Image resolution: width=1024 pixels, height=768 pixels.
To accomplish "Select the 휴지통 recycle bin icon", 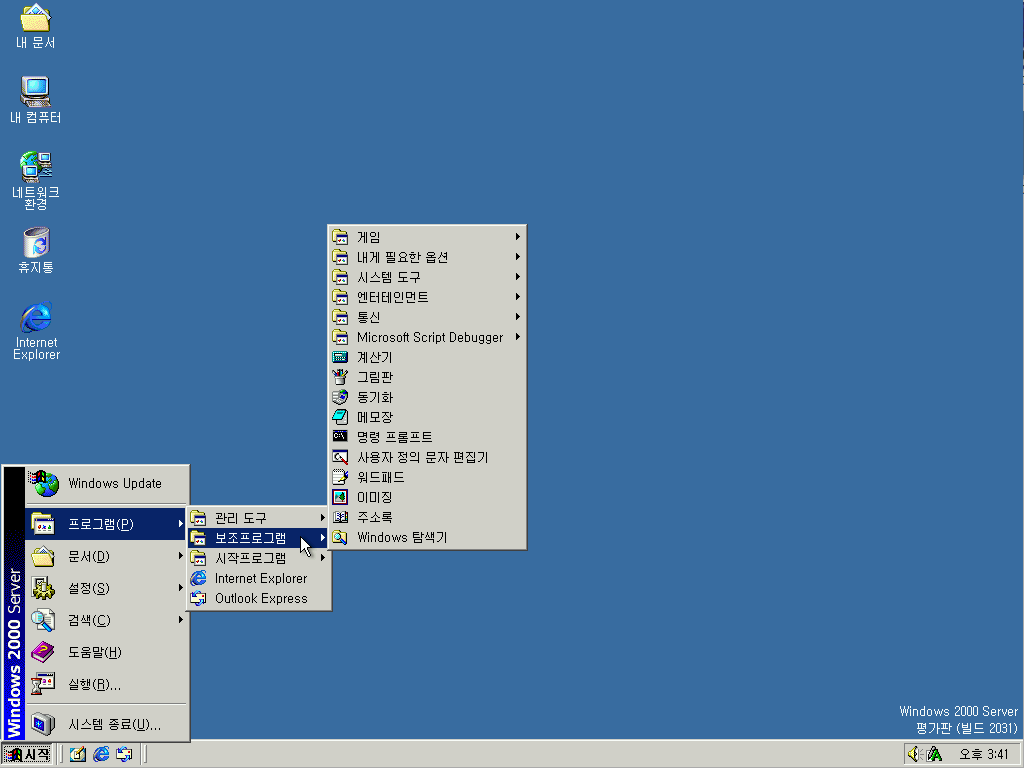I will click(x=35, y=250).
